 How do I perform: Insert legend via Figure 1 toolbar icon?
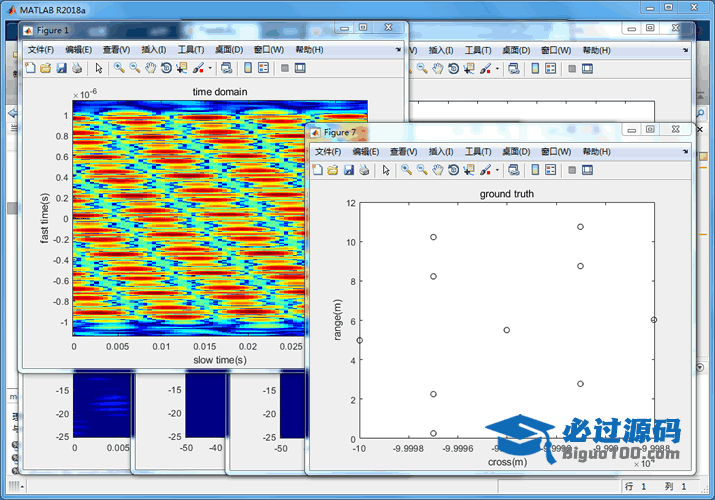click(264, 68)
